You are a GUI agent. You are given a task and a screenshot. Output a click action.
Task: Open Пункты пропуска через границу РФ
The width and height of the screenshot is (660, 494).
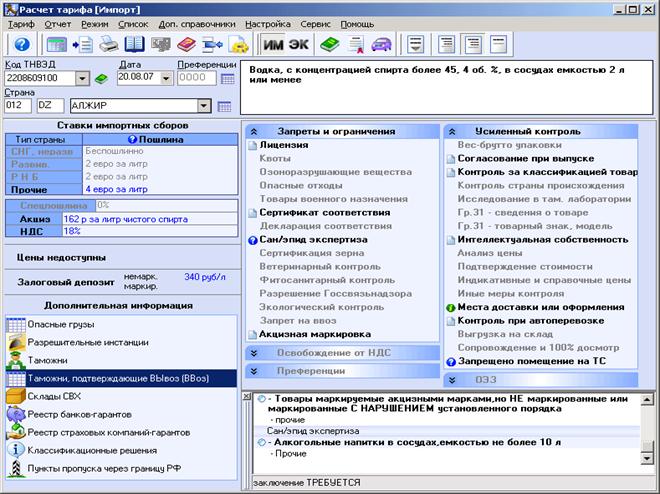121,468
